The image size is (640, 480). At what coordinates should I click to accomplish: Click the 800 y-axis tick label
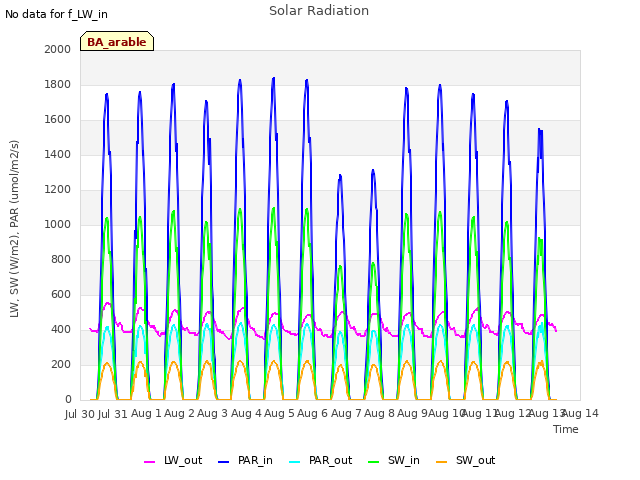[x=61, y=260]
